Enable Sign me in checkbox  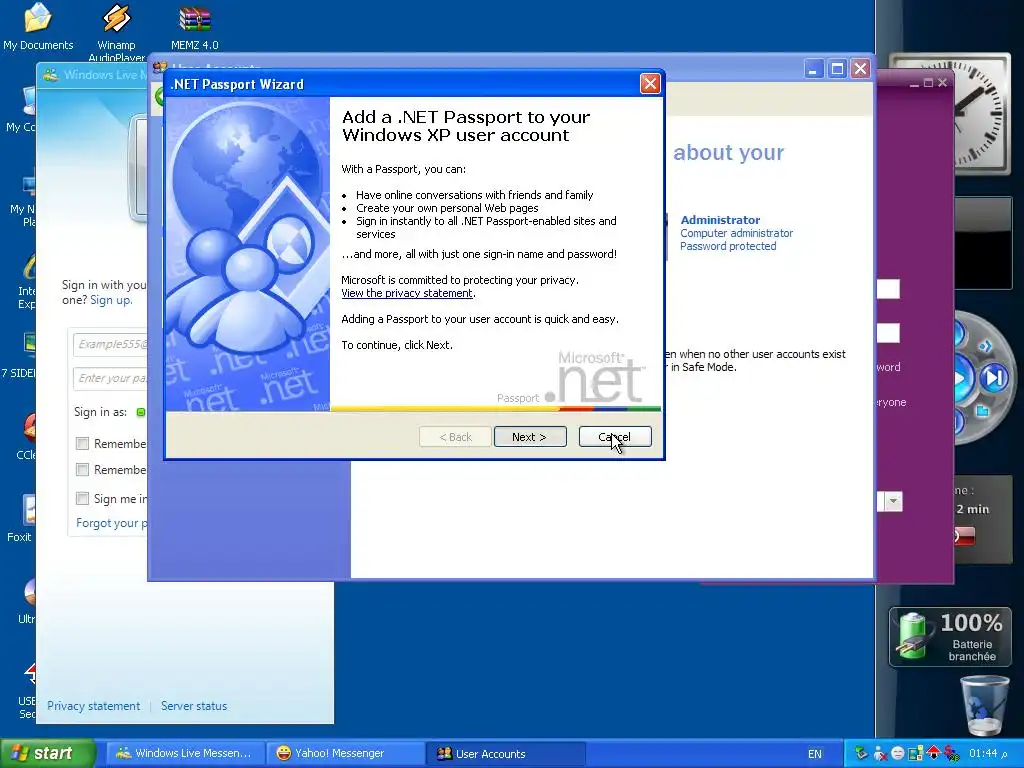click(x=82, y=499)
